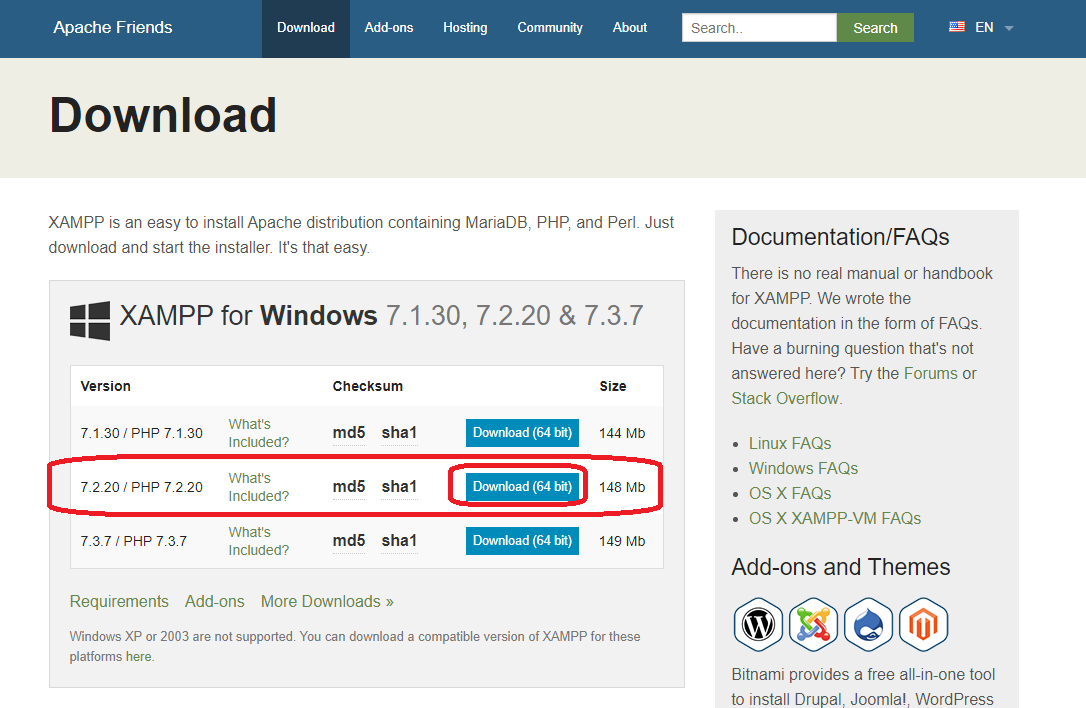Go to the Hosting navigation item
Viewport: 1086px width, 708px height.
[465, 28]
